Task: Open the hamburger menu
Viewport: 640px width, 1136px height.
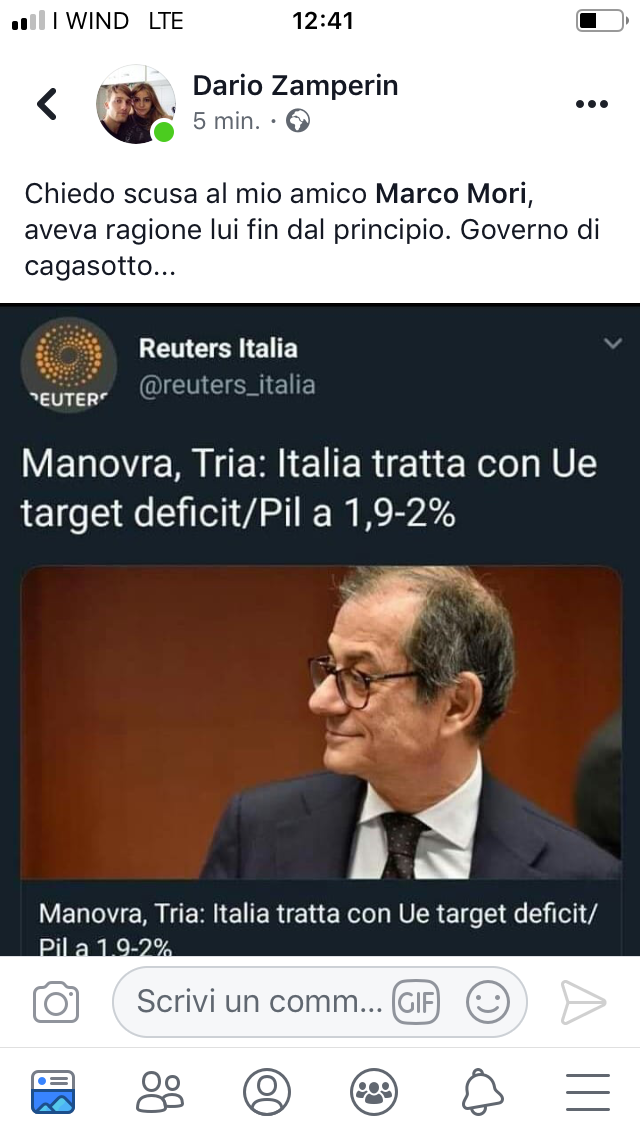Action: [x=588, y=1092]
